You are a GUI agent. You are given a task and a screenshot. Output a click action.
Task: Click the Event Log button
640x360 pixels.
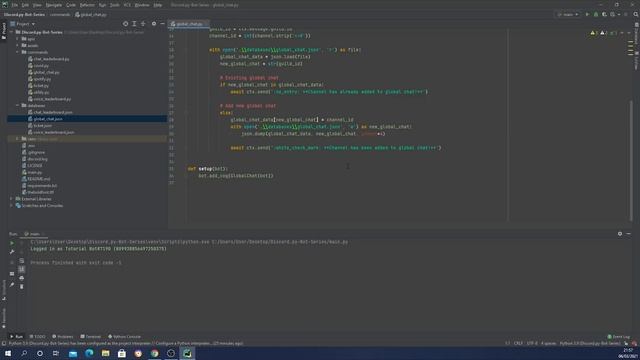pos(619,337)
